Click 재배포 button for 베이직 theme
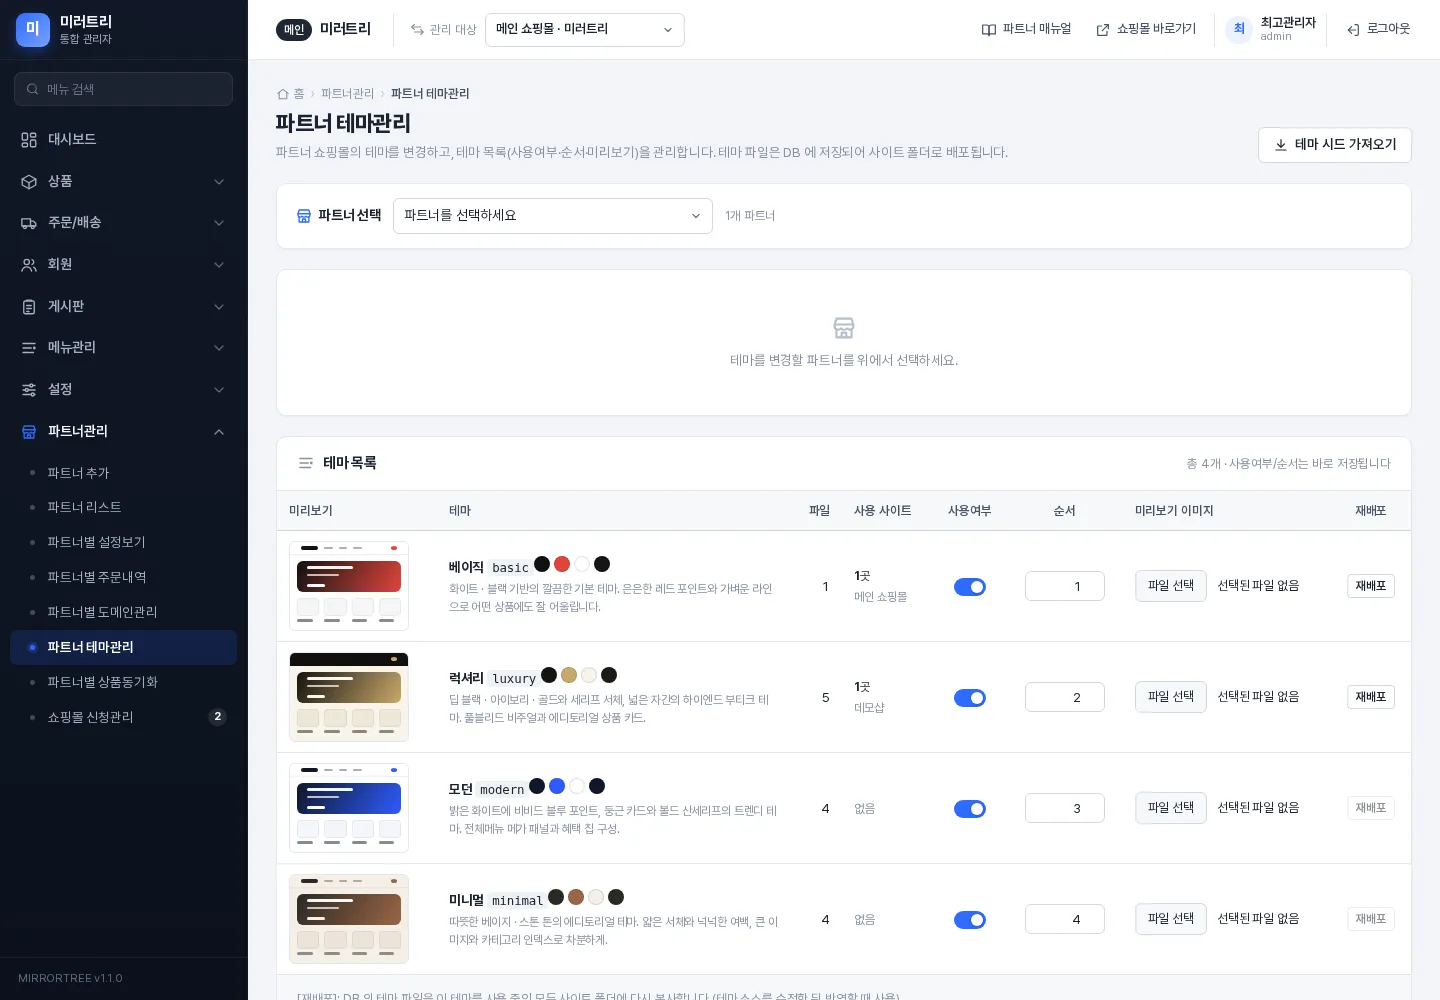Viewport: 1440px width, 1000px height. coord(1371,586)
